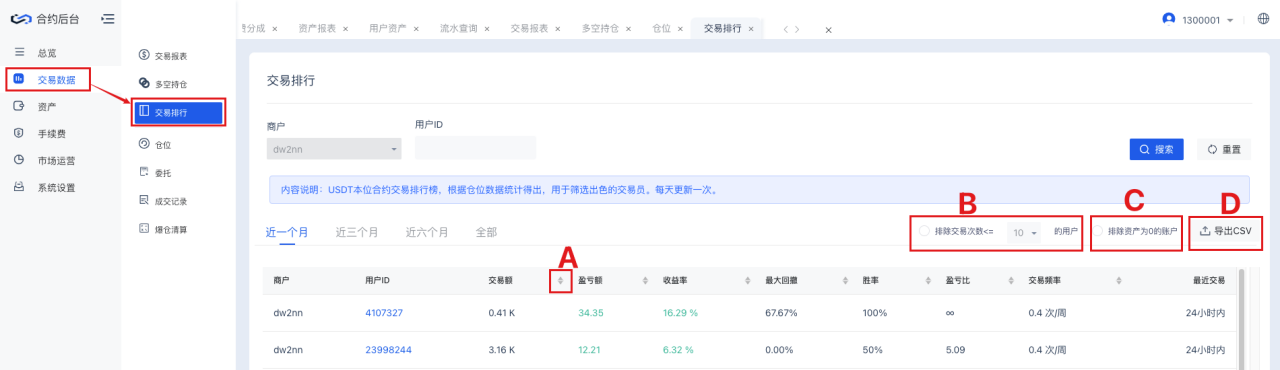
Task: Open user ID 4107327 link
Action: (x=384, y=313)
